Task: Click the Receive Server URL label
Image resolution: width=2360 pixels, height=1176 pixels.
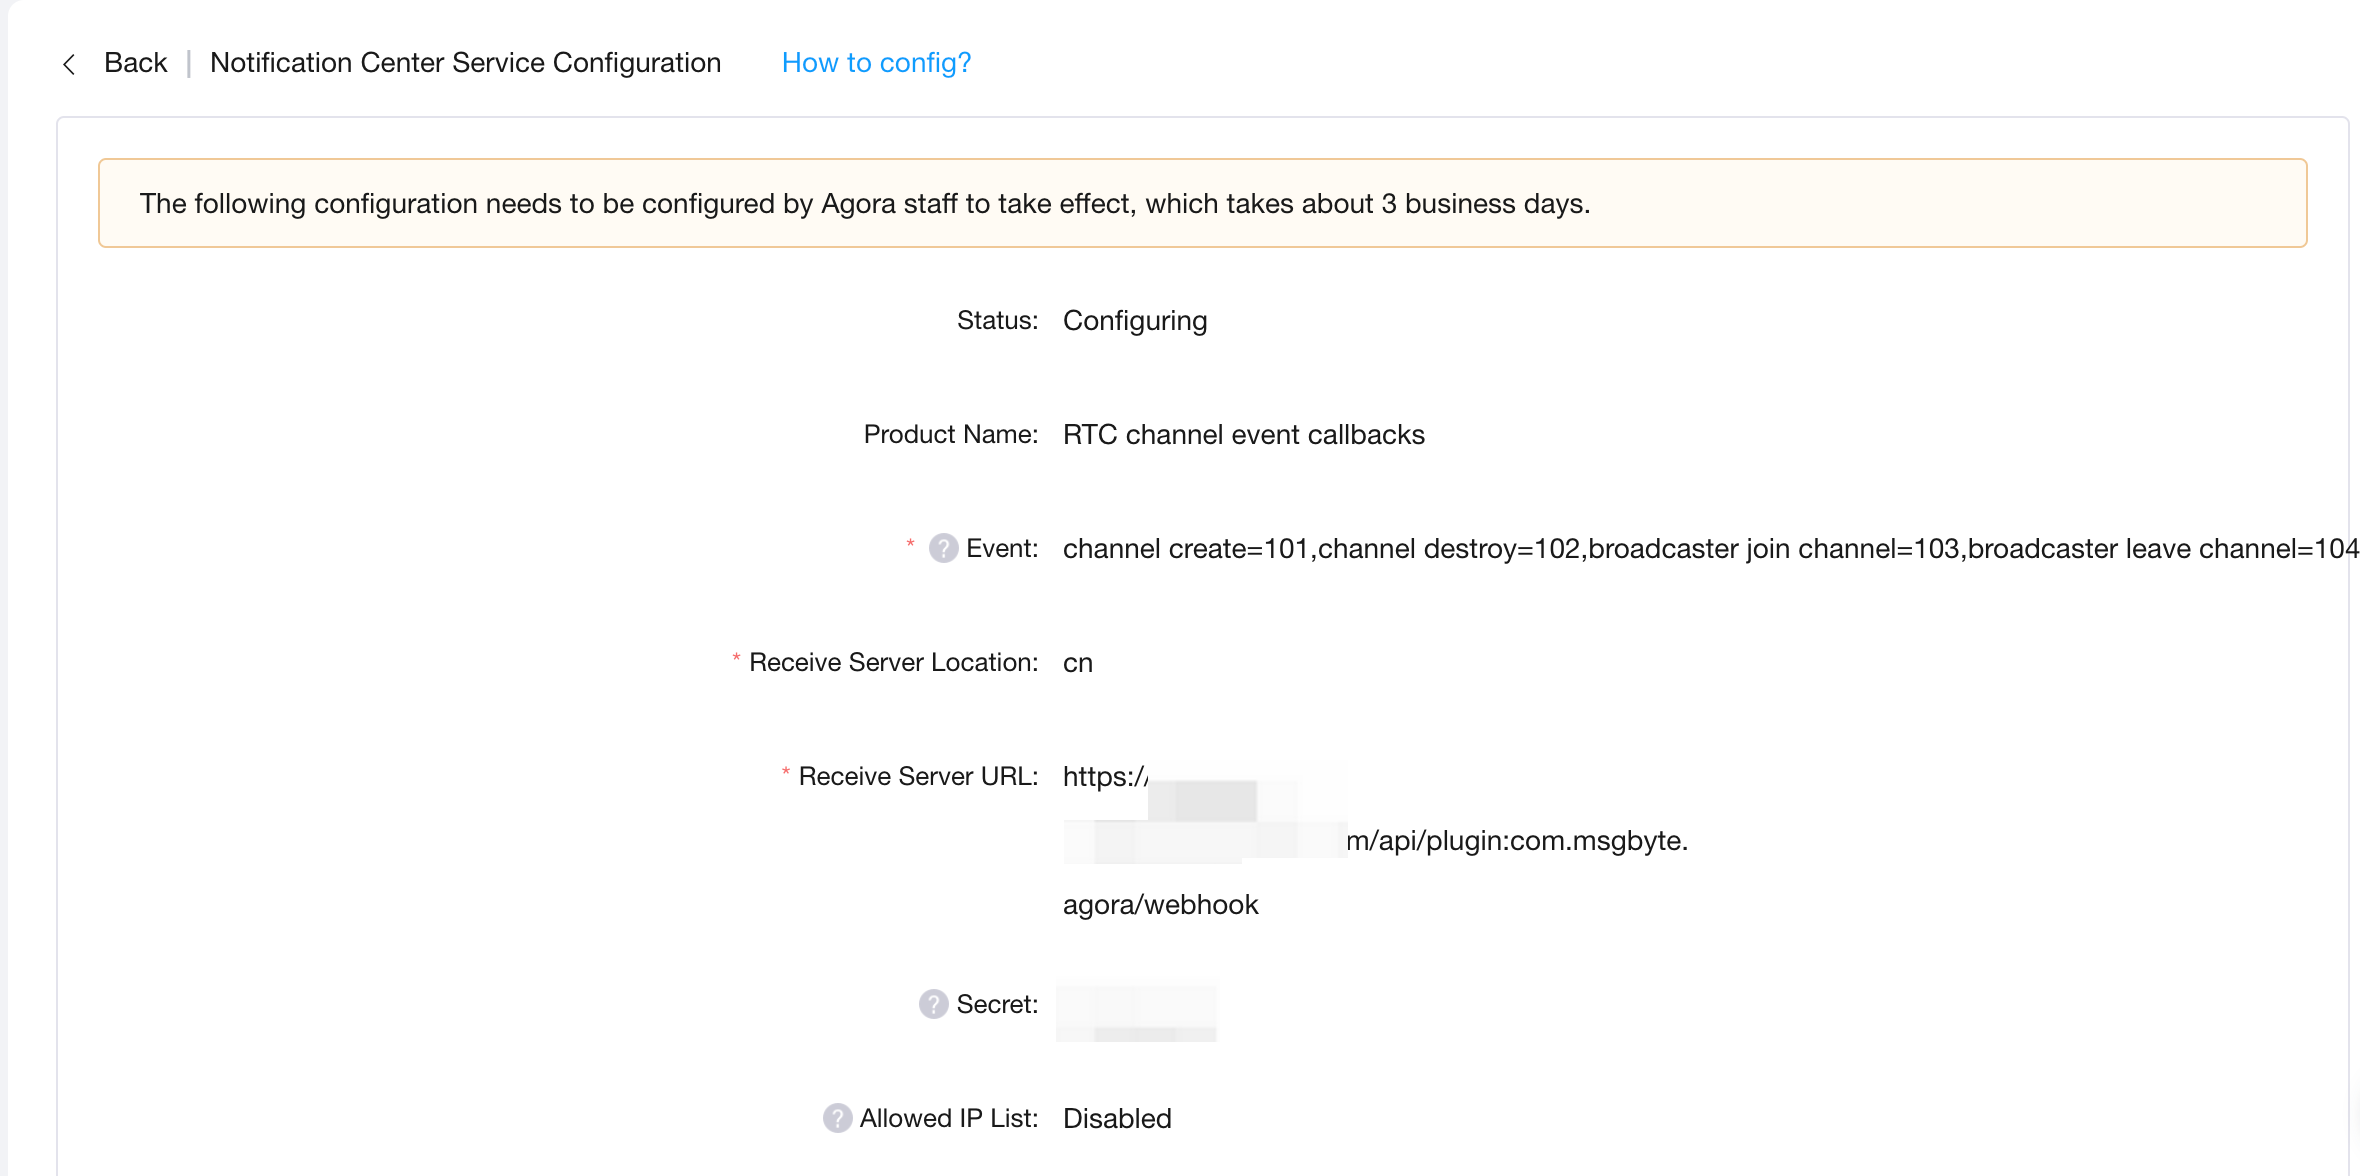Action: point(918,777)
